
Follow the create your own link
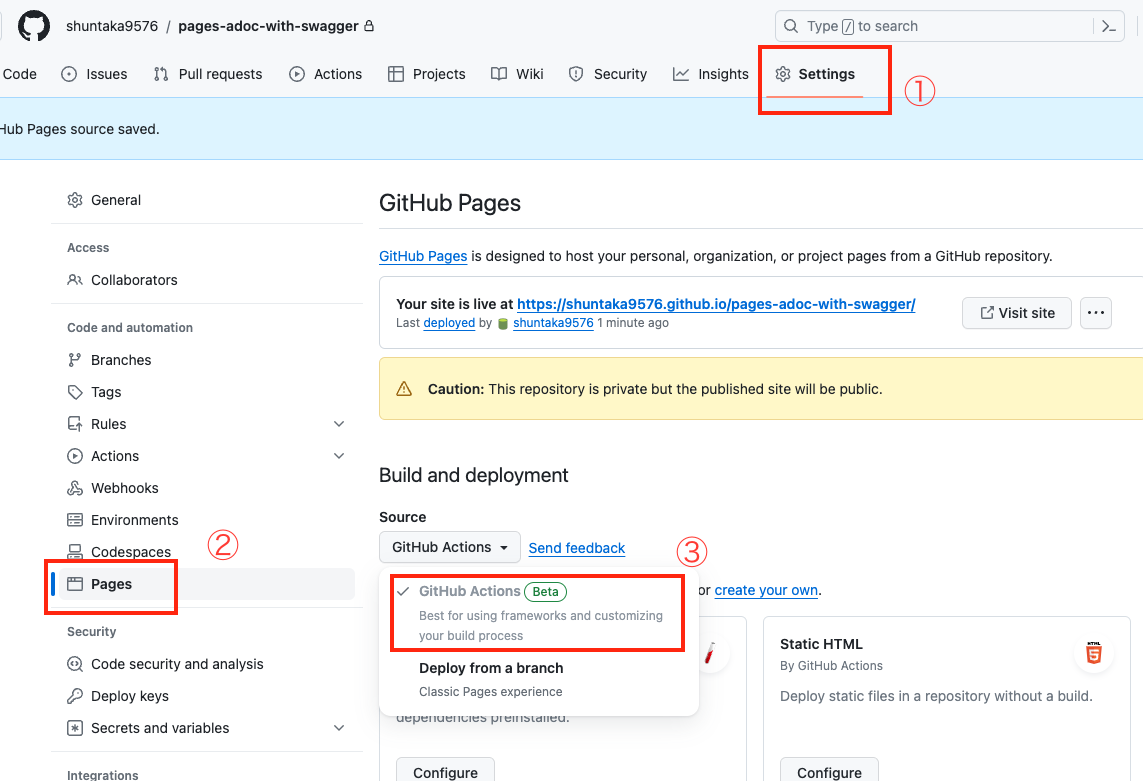(x=766, y=590)
